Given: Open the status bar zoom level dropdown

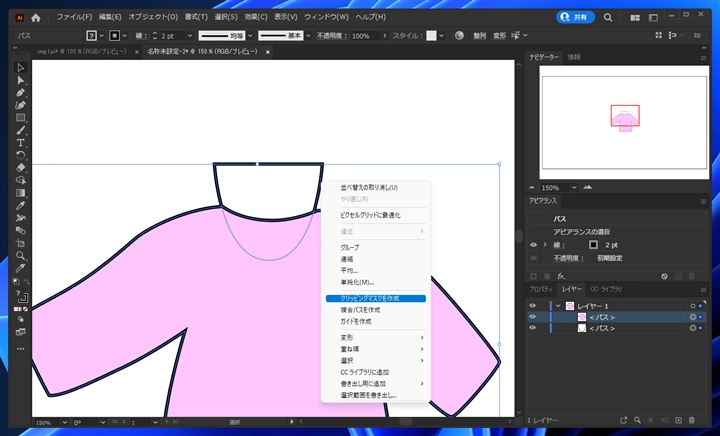Looking at the screenshot, I should click(64, 422).
